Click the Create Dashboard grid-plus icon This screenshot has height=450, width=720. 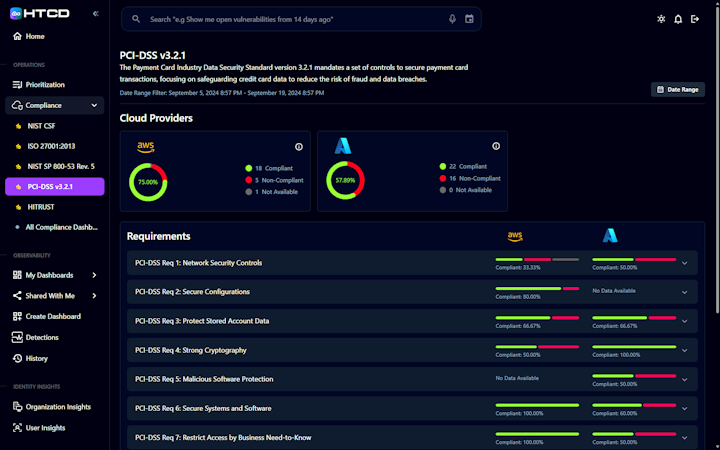(x=17, y=316)
